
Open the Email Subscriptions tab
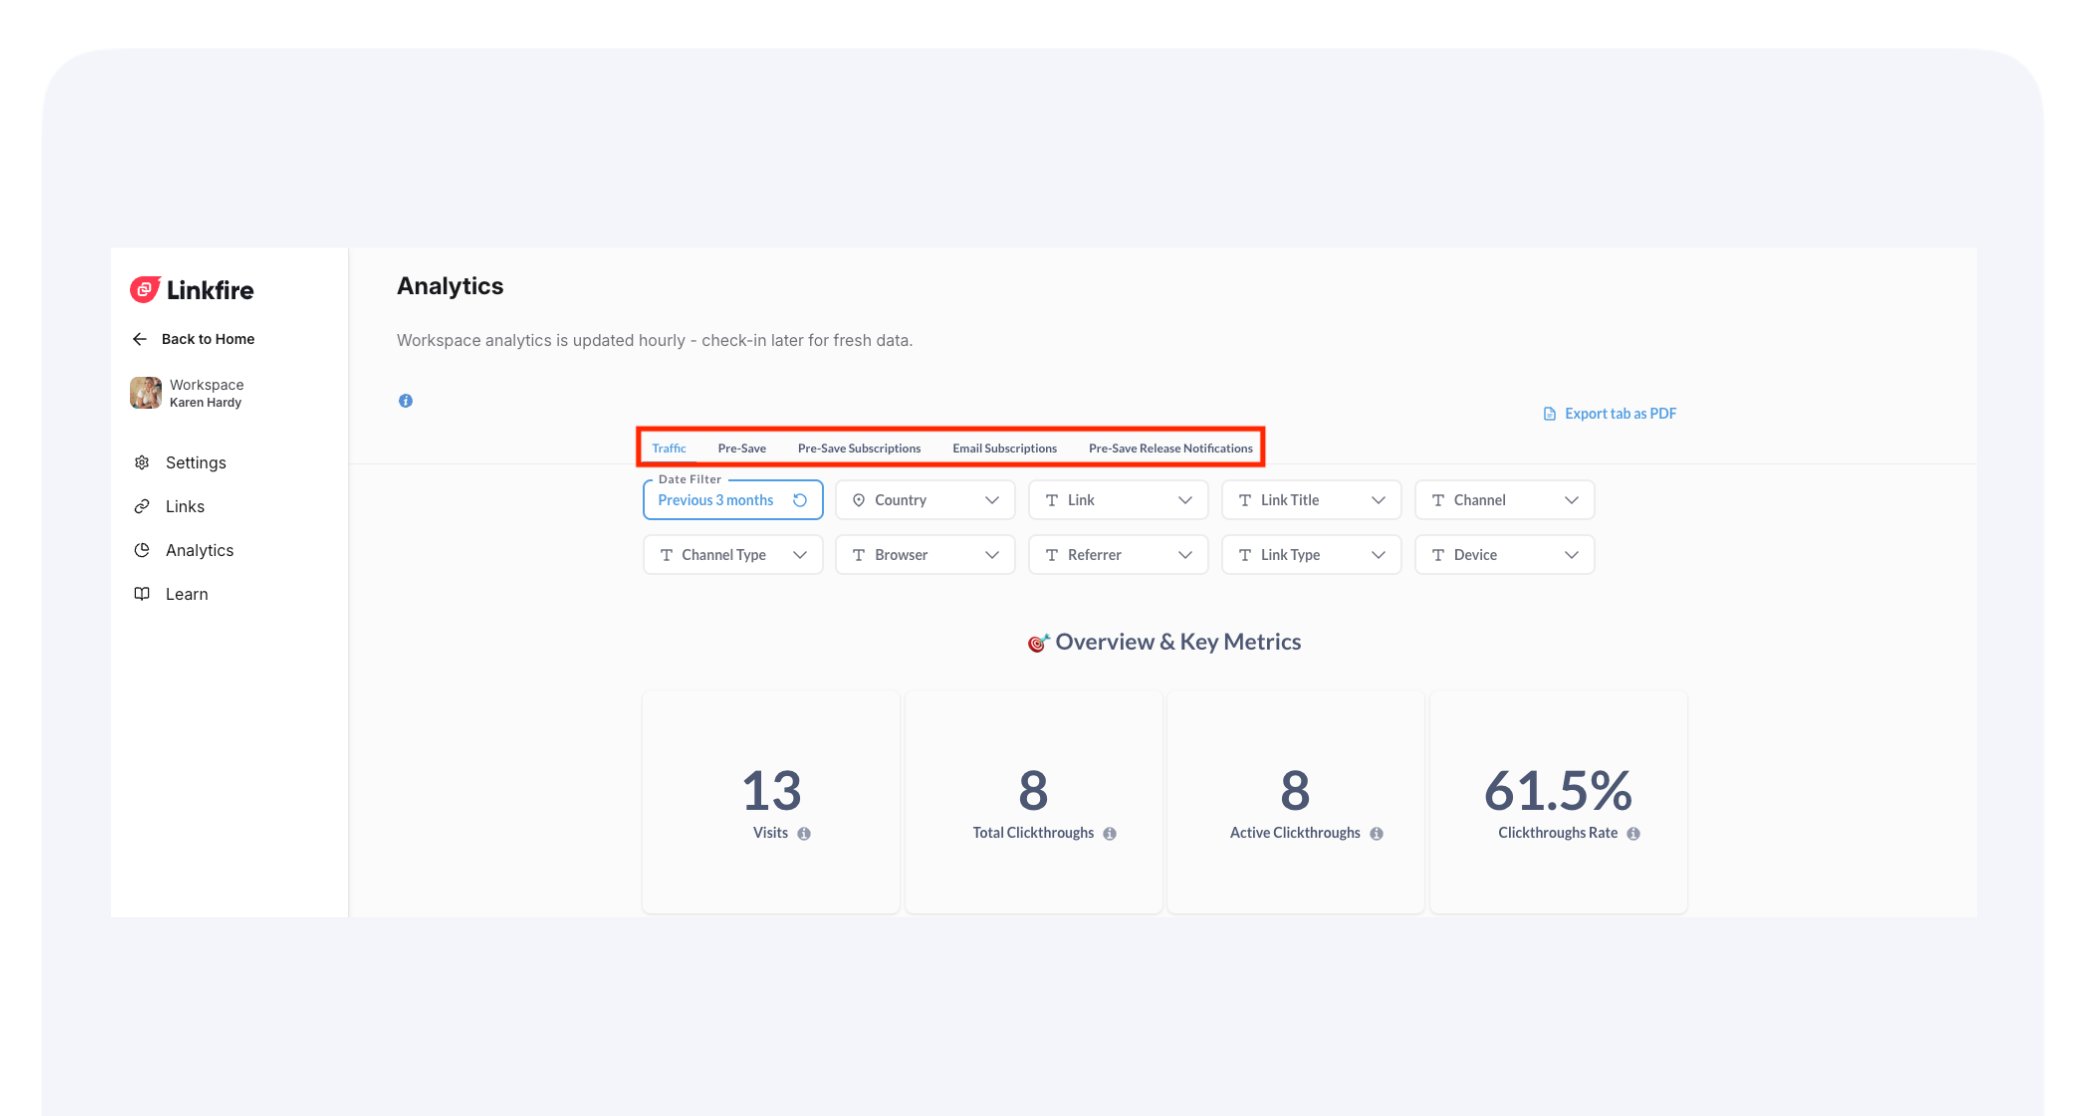(1004, 448)
